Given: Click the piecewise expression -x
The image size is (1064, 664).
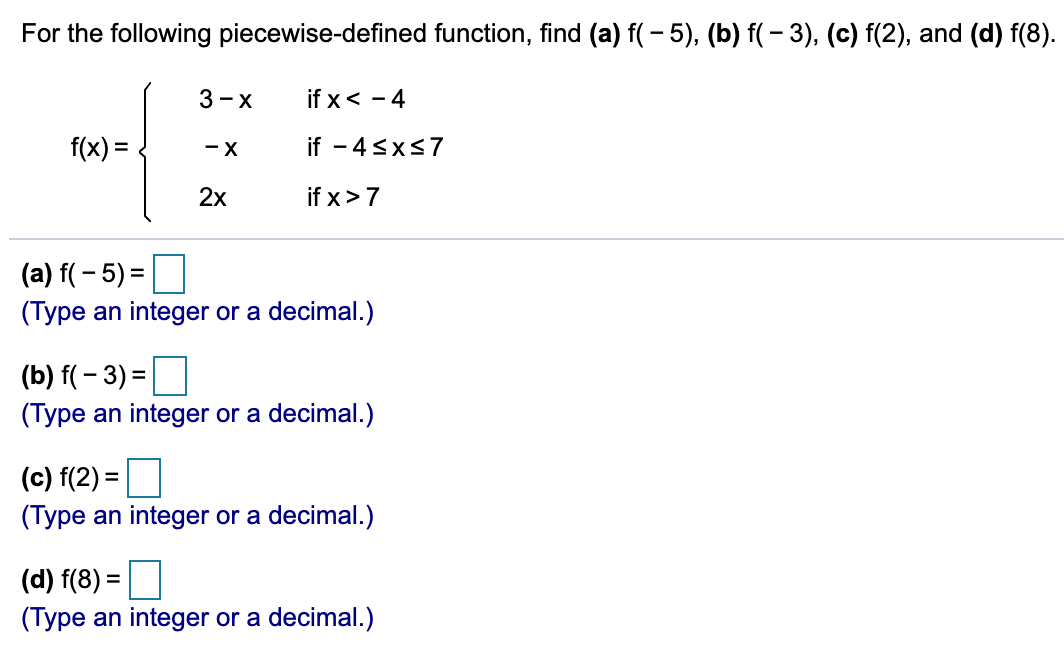Looking at the screenshot, I should 221,148.
